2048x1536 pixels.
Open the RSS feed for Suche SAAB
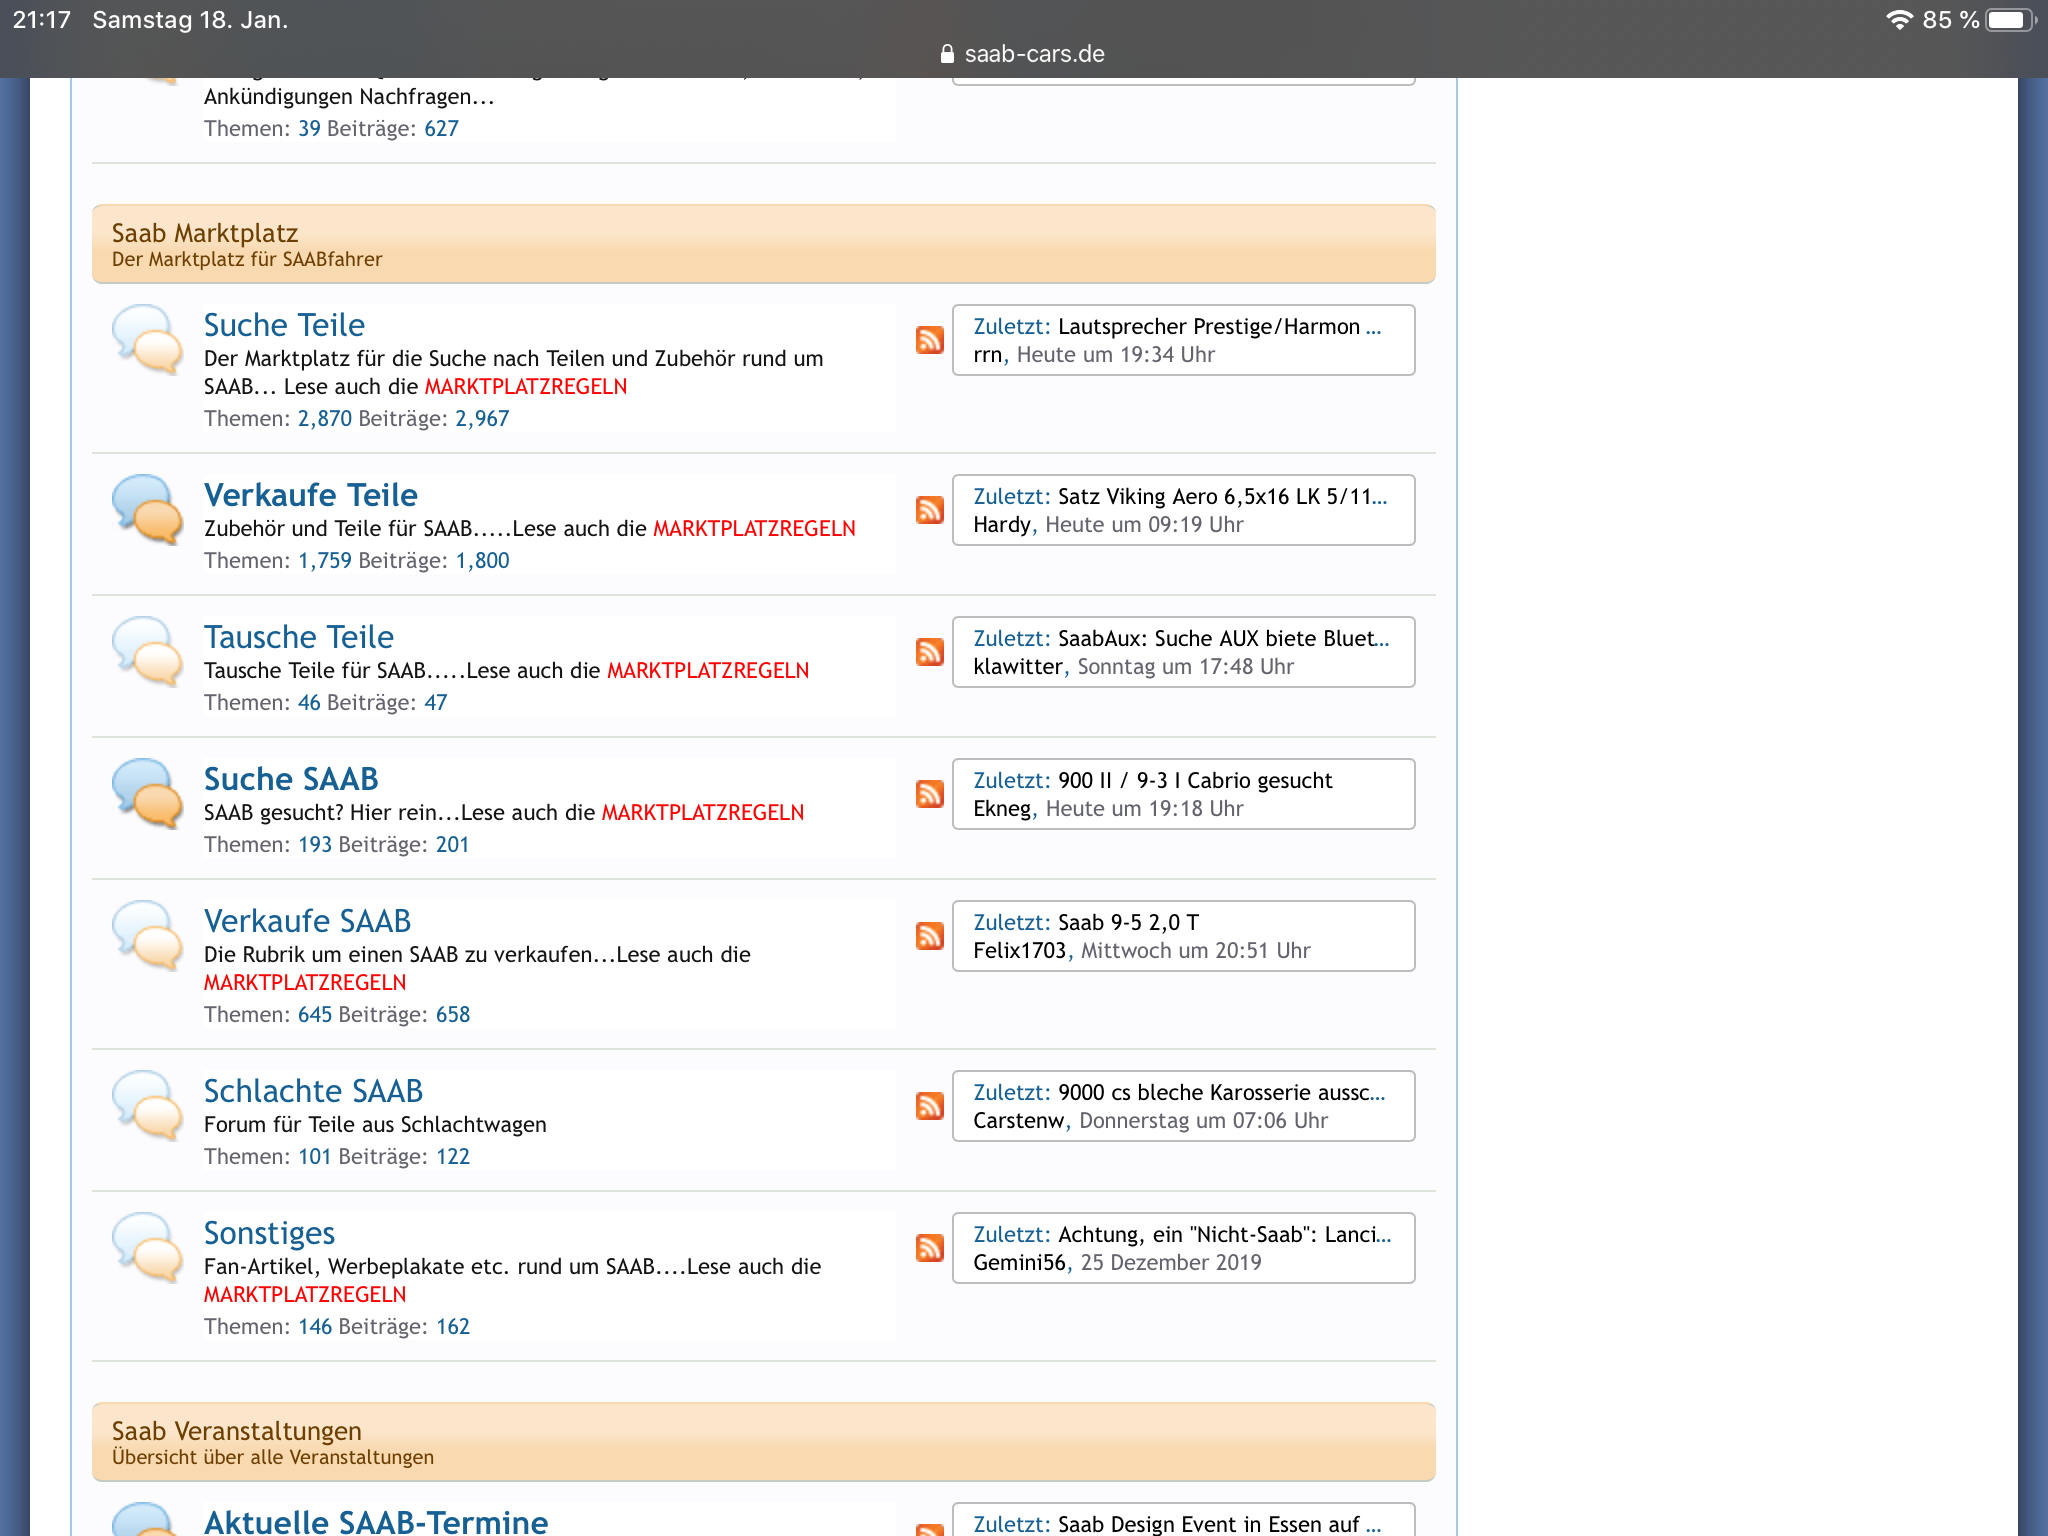930,794
